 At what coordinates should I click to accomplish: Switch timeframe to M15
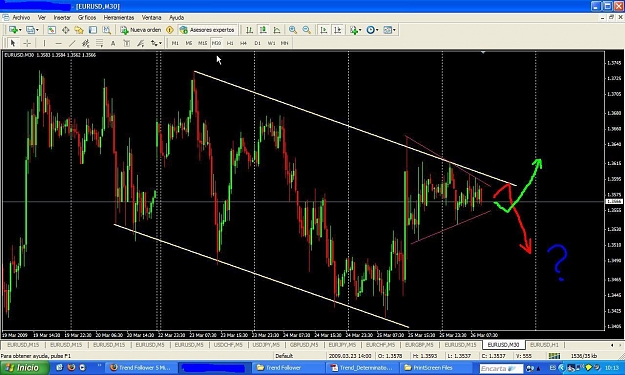point(202,43)
